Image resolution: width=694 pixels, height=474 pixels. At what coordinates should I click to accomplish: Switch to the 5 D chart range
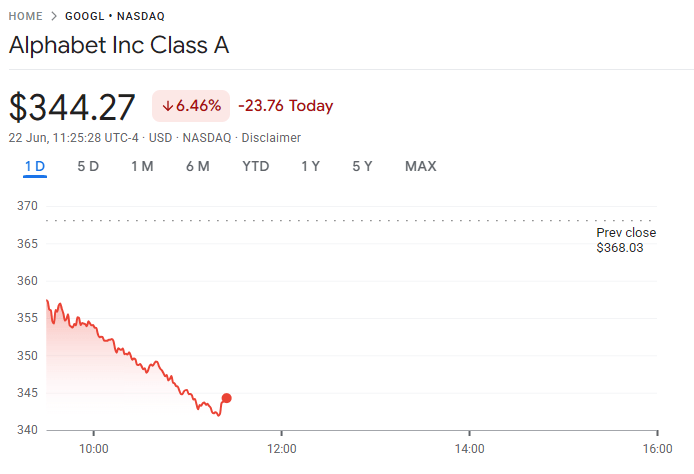coord(88,166)
